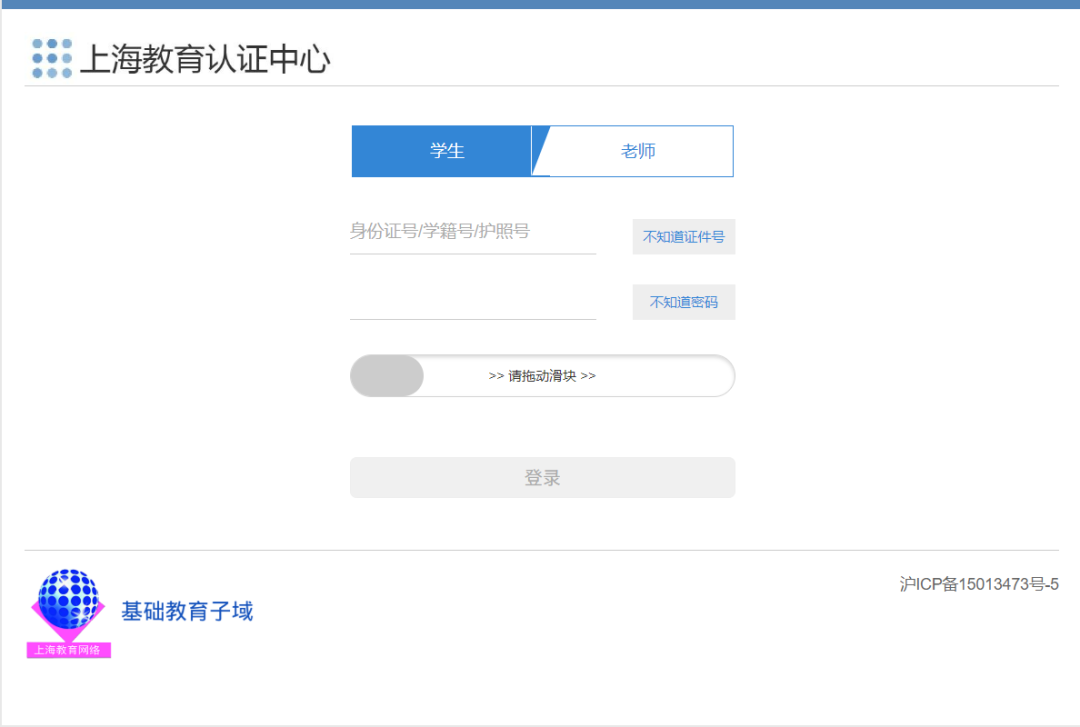Open the 不知道证件号 help button
The width and height of the screenshot is (1080, 727).
683,237
